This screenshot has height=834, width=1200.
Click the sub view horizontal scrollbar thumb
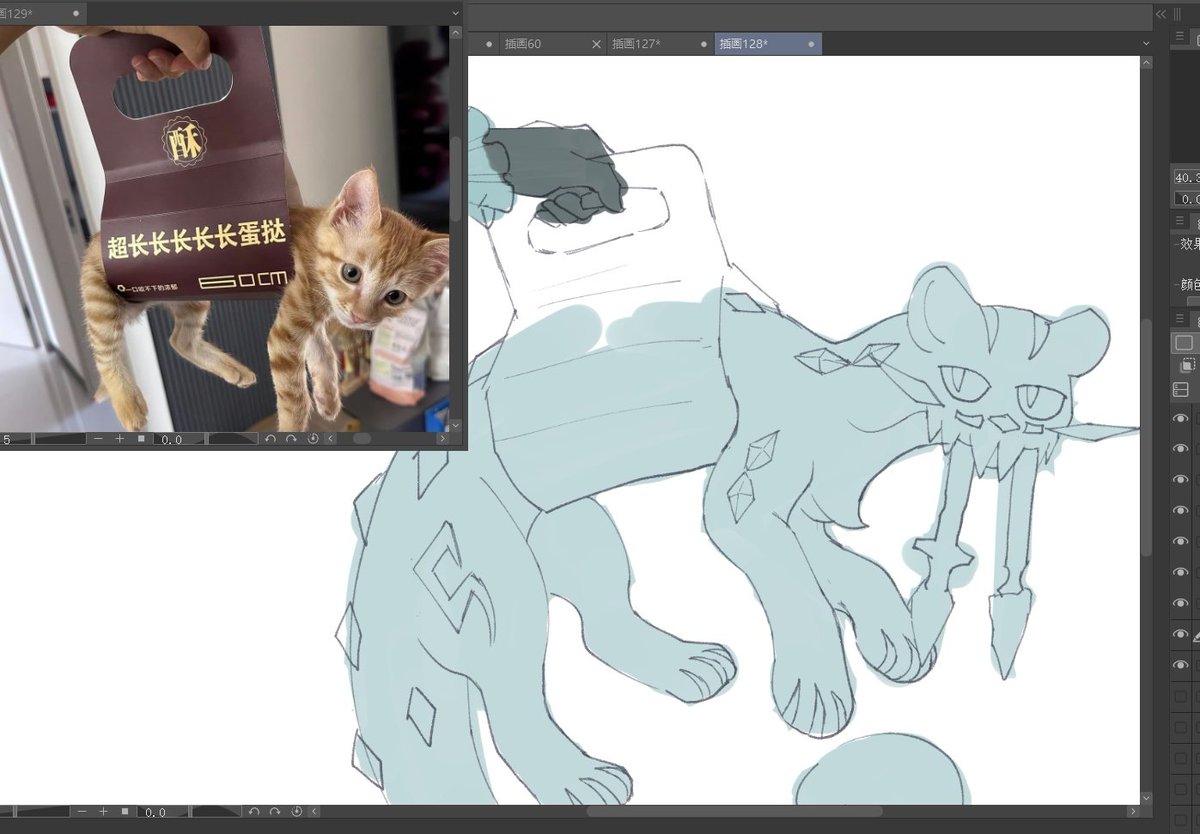pyautogui.click(x=361, y=439)
